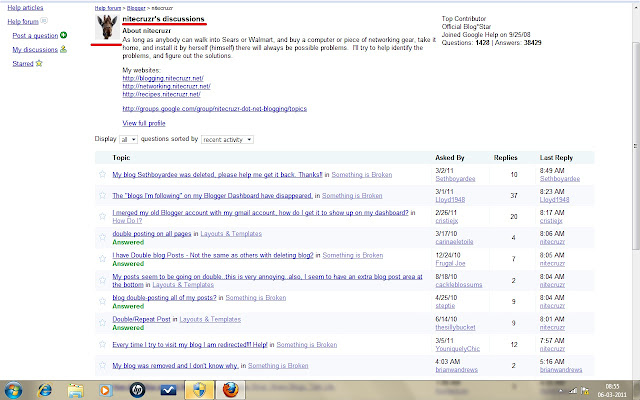Star the "I have Double blog Posts" topic
640x400 pixels.
coord(102,258)
